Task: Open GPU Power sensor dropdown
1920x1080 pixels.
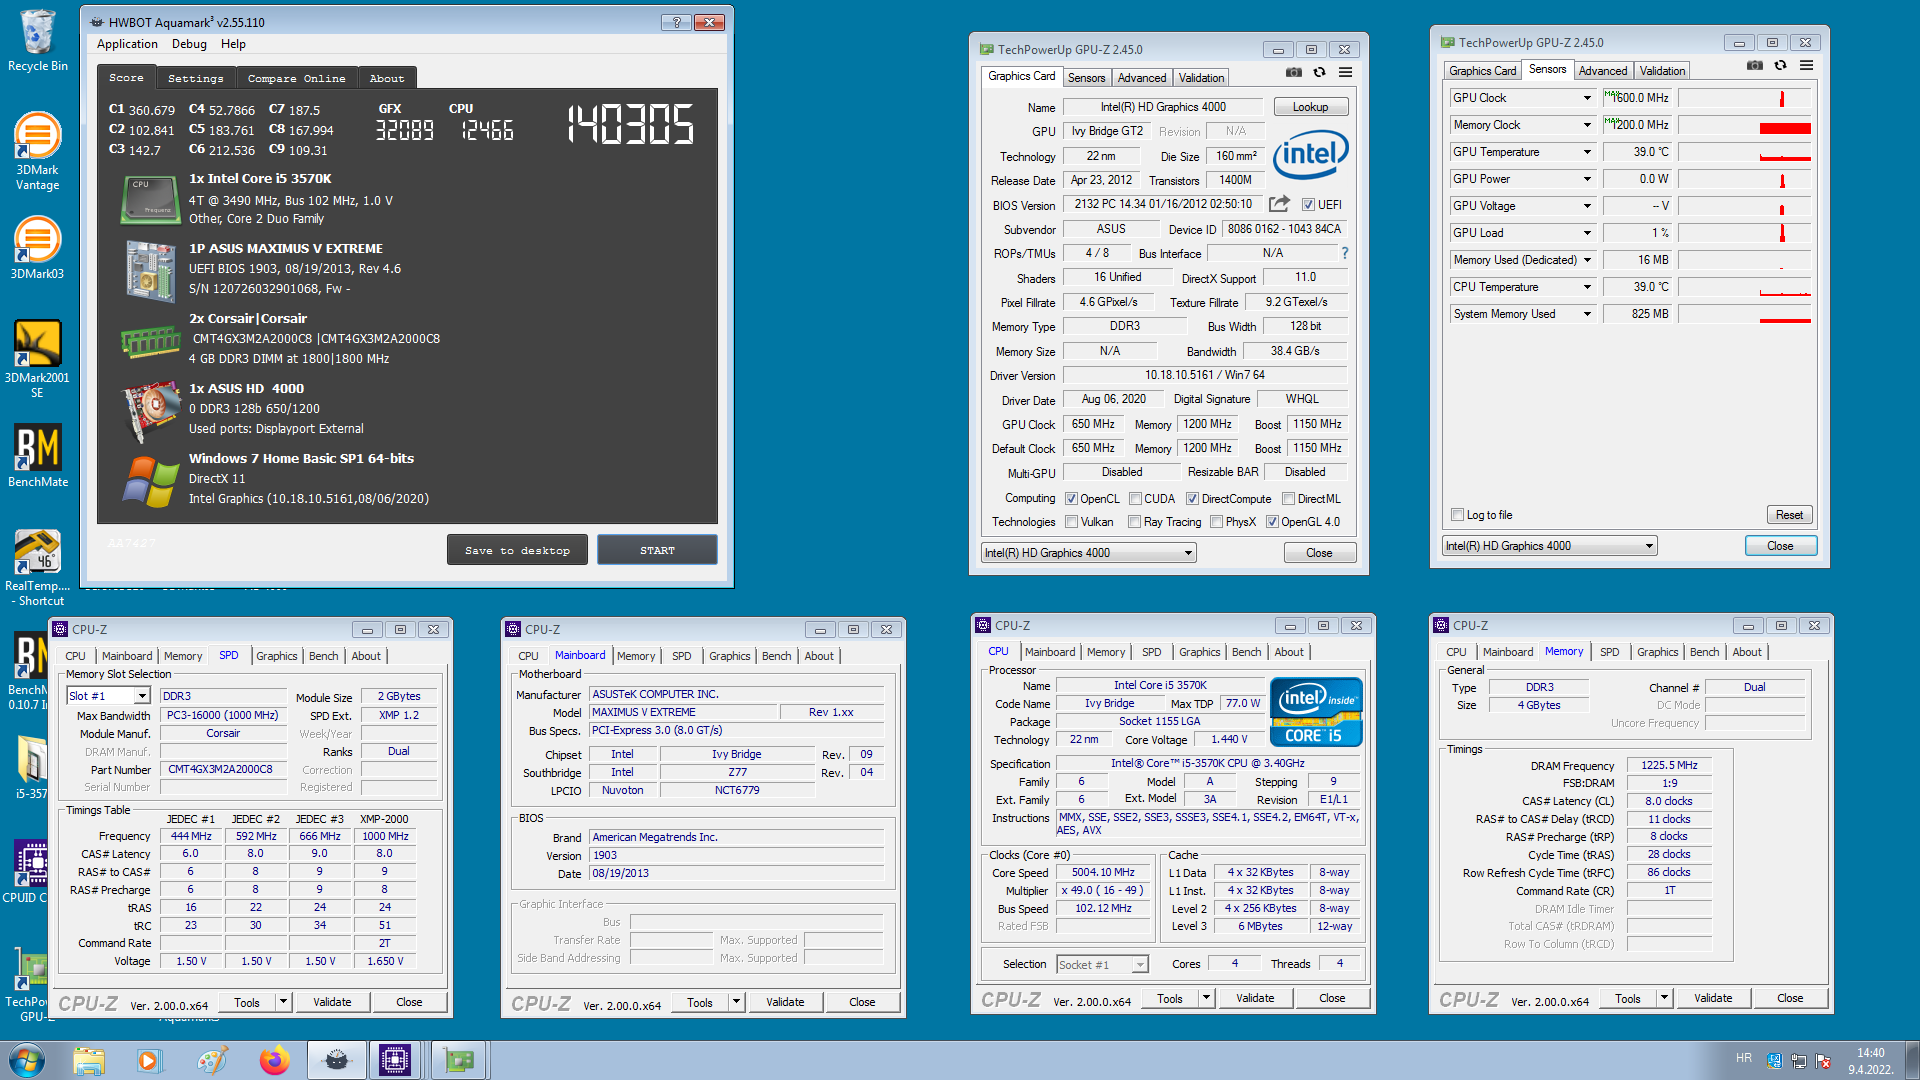Action: [x=1587, y=179]
